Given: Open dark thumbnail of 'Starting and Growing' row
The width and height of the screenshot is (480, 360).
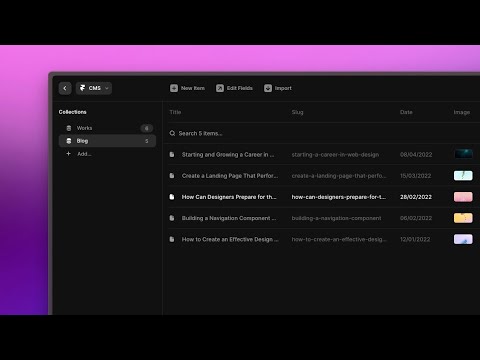Looking at the screenshot, I should coord(463,154).
